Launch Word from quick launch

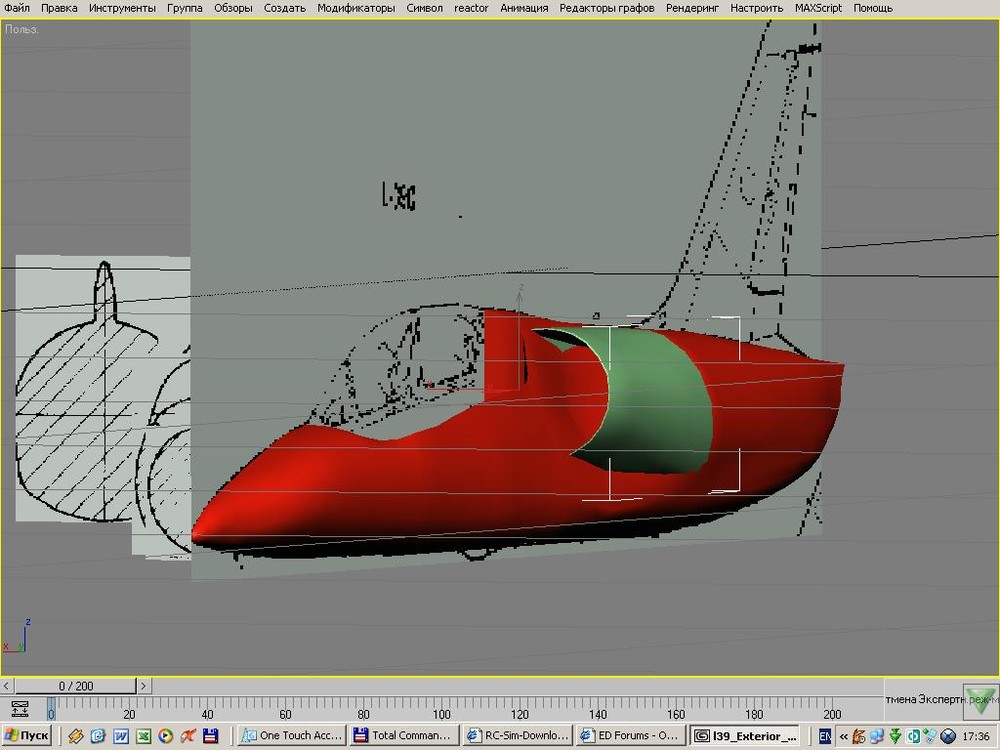pyautogui.click(x=121, y=736)
